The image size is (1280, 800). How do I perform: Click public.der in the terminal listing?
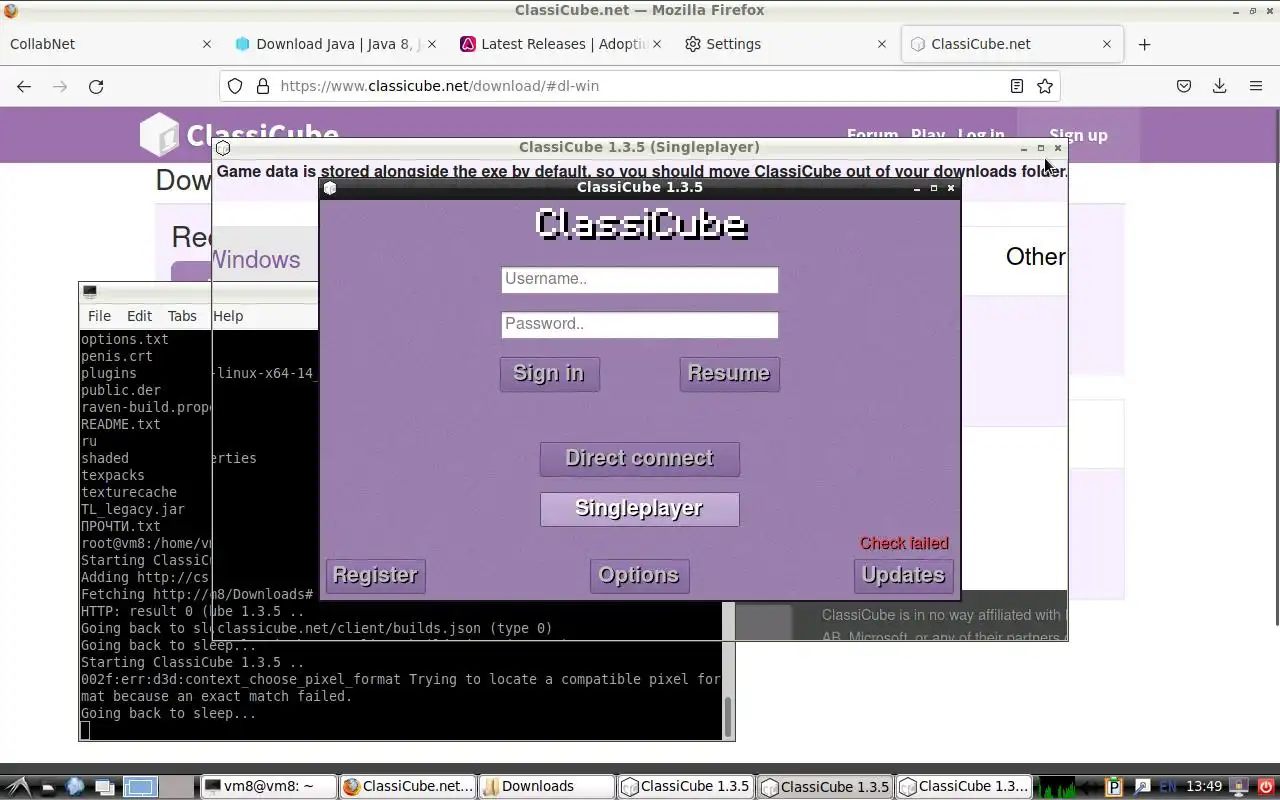tap(121, 390)
